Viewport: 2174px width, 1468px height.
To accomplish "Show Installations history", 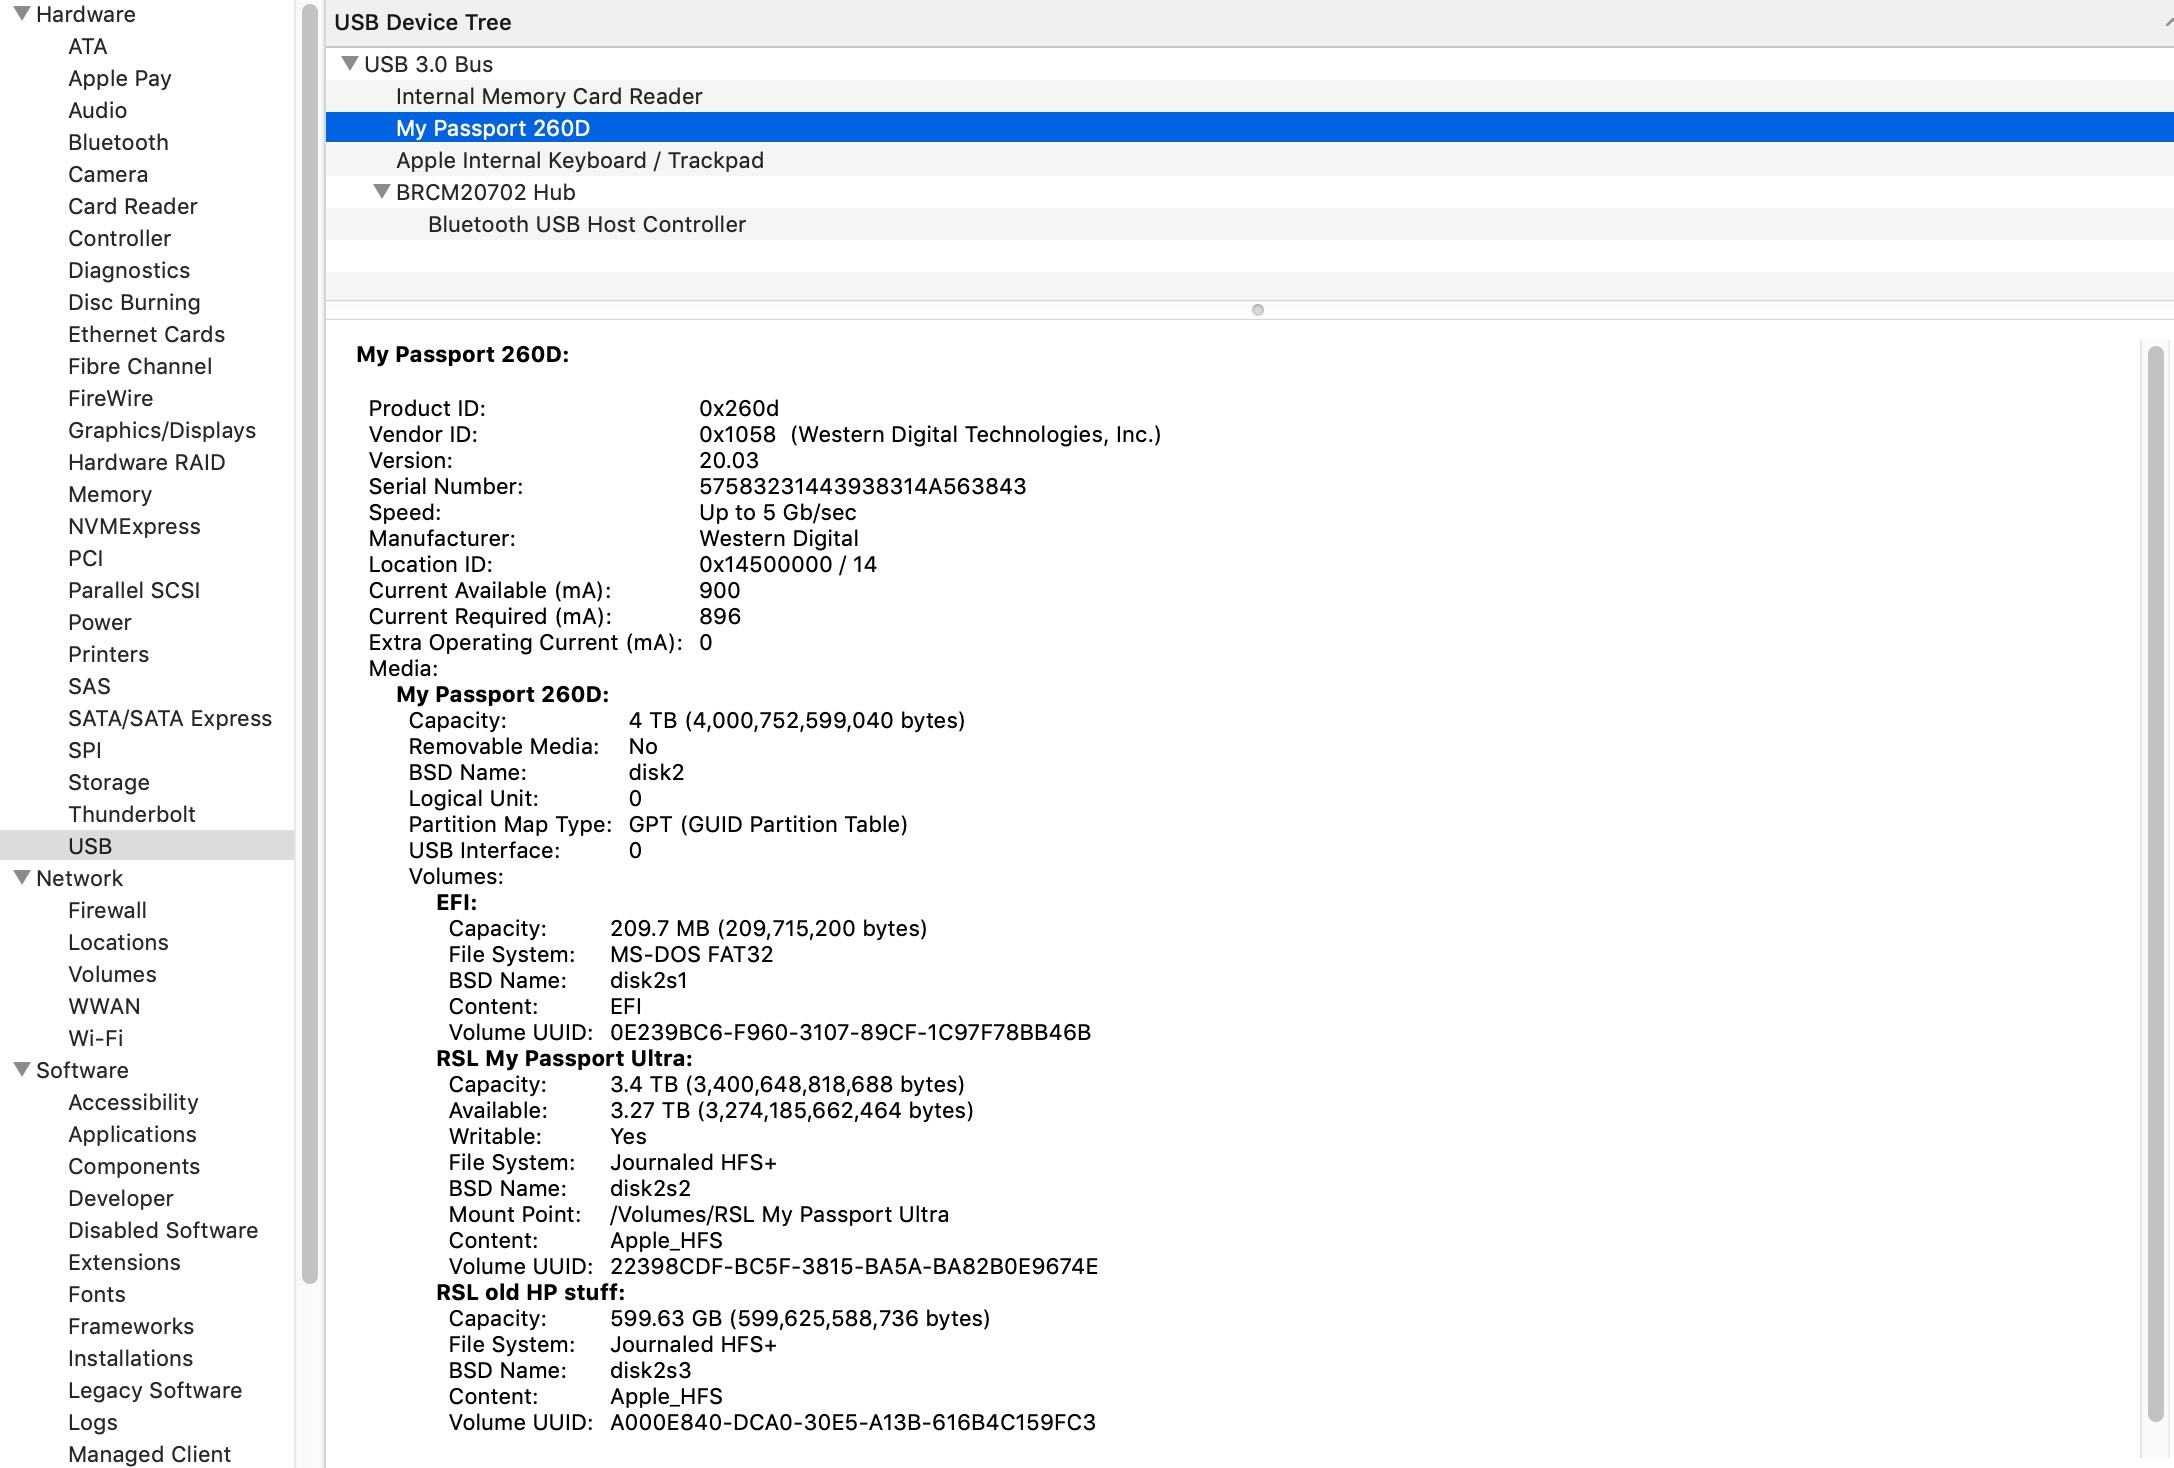I will [x=130, y=1358].
